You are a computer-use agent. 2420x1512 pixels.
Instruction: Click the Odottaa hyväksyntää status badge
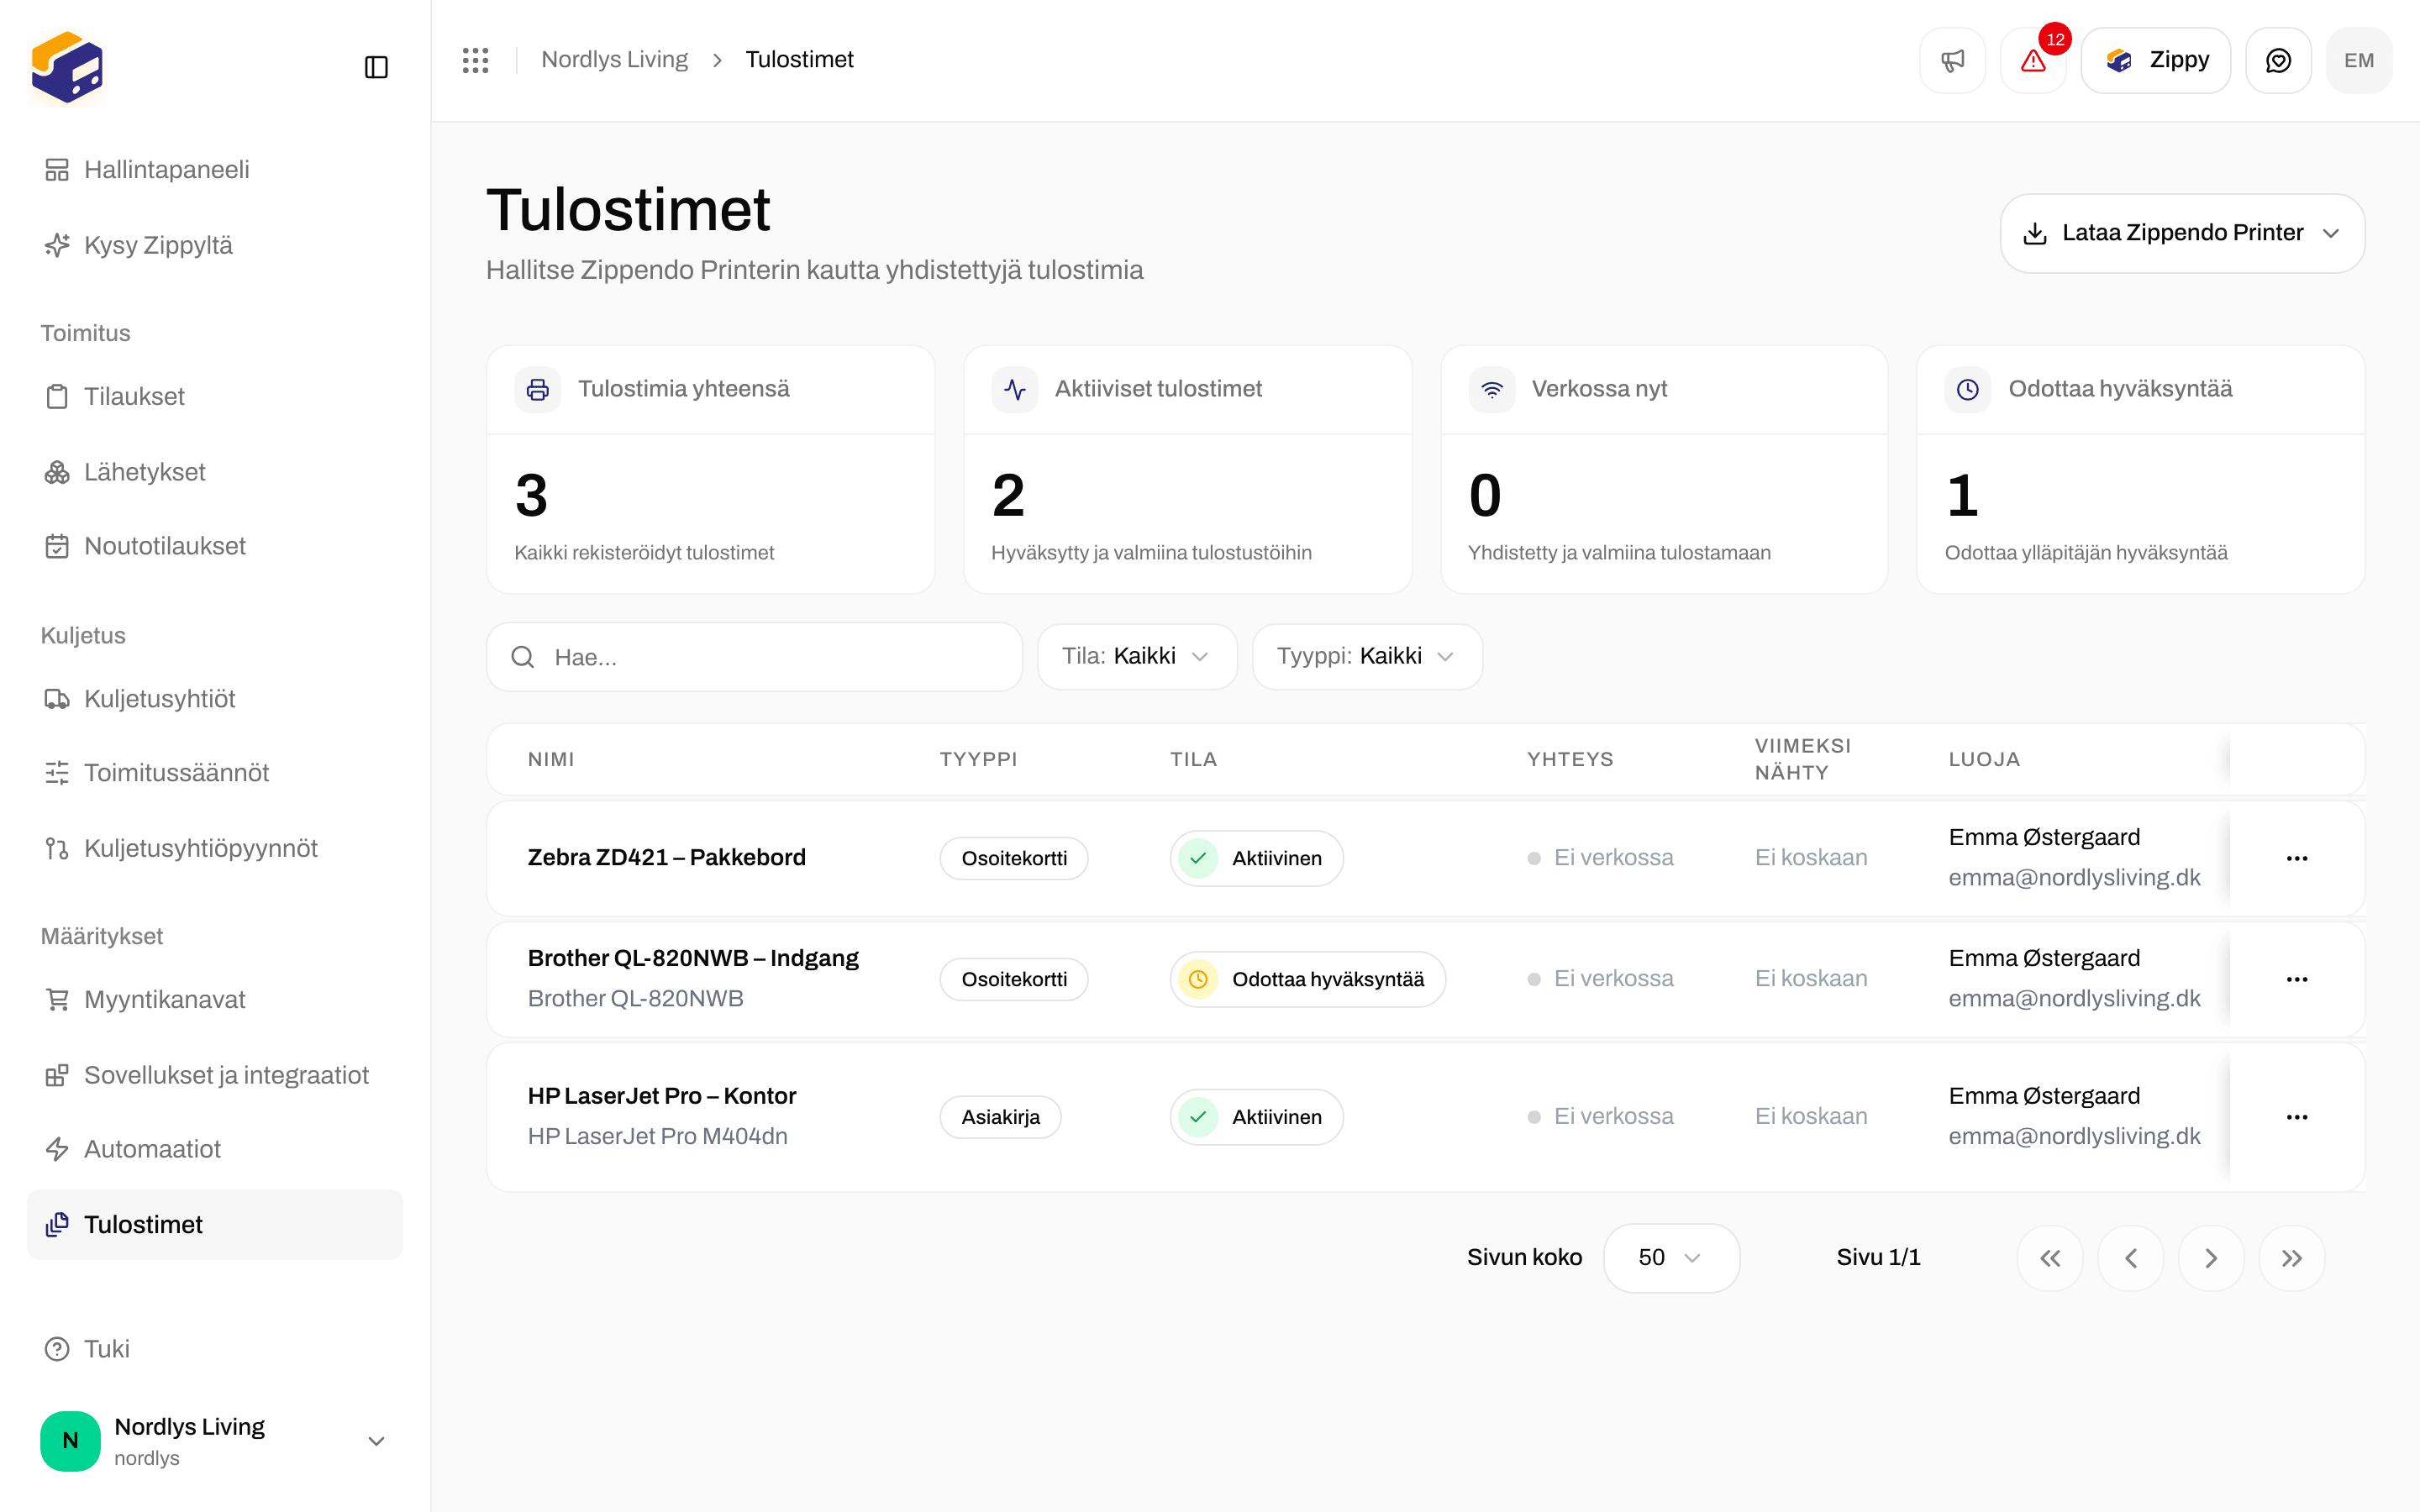tap(1307, 979)
